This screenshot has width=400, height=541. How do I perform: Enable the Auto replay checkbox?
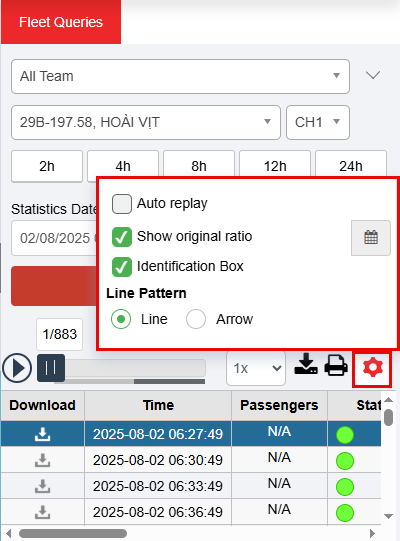tap(121, 204)
